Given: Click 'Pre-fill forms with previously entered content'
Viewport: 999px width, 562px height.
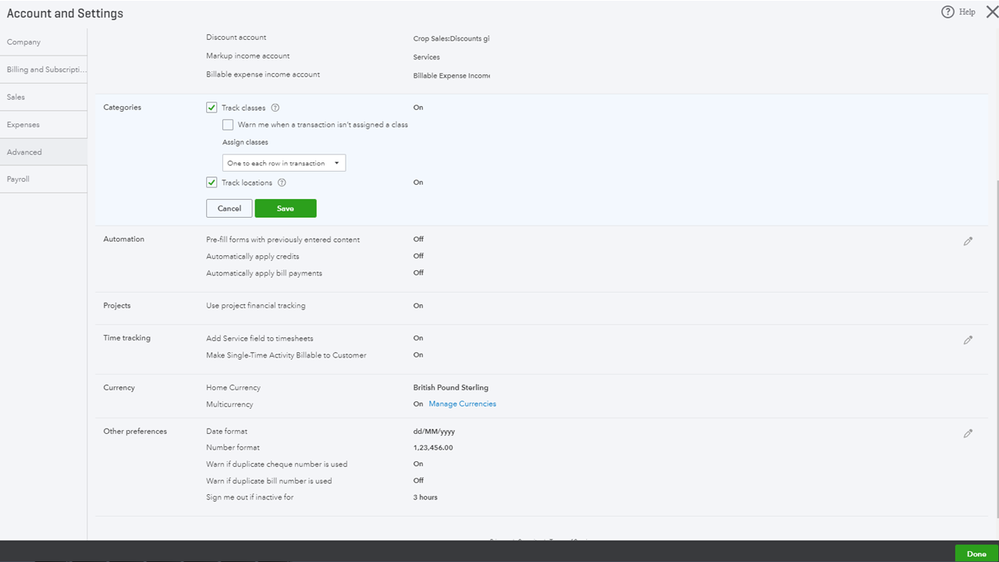Looking at the screenshot, I should [283, 240].
